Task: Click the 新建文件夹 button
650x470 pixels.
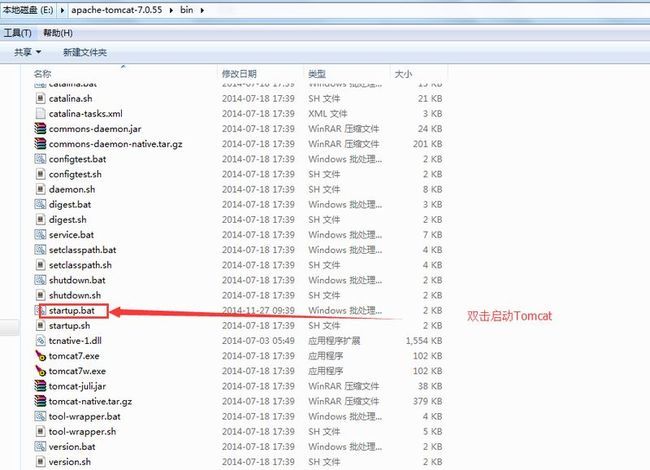Action: (x=85, y=52)
